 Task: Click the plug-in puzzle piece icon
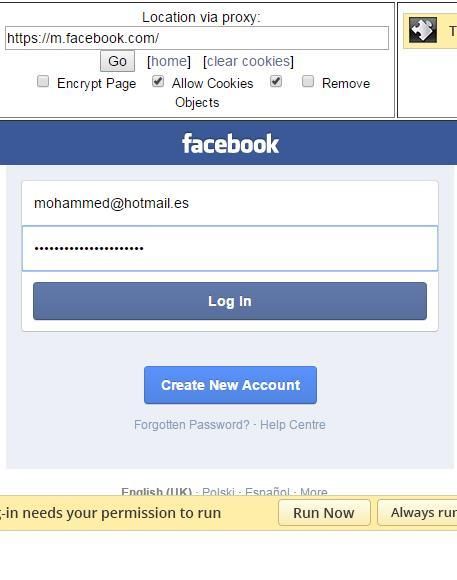423,30
